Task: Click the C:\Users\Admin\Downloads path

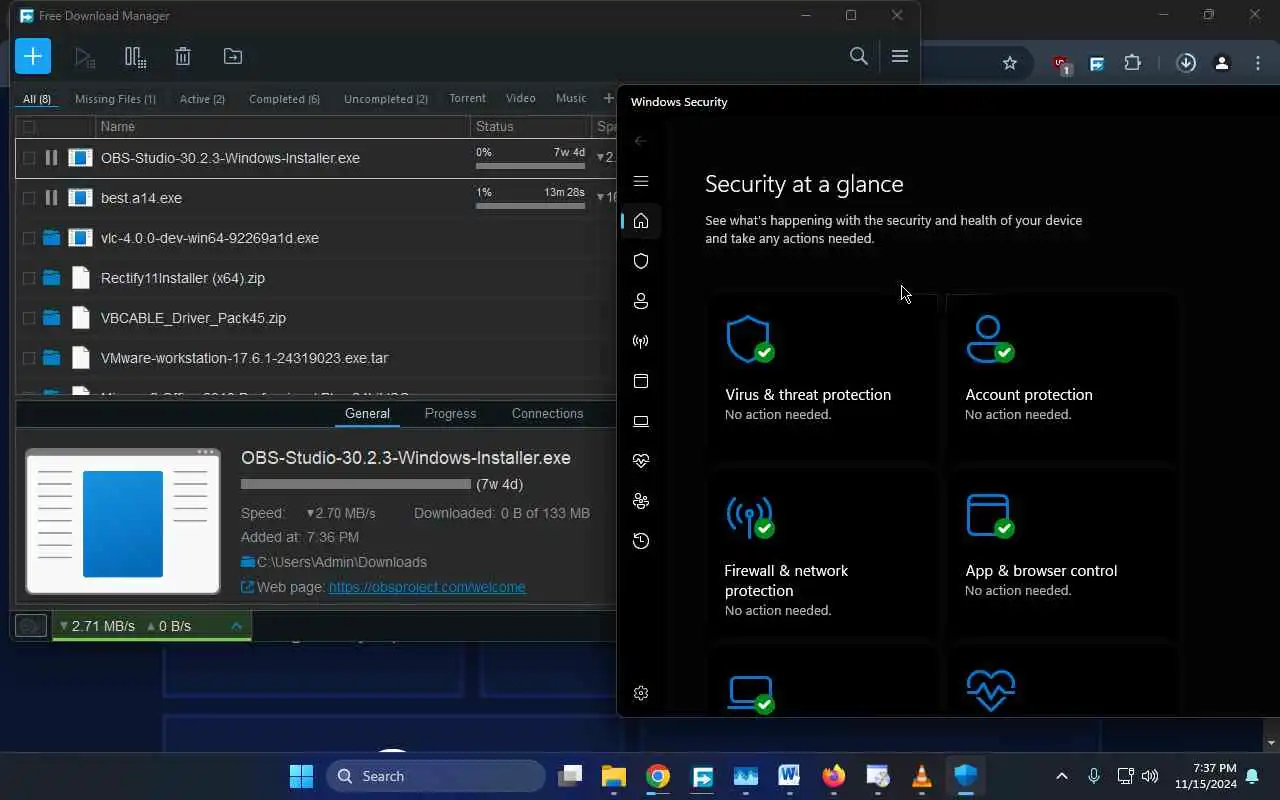Action: 342,562
